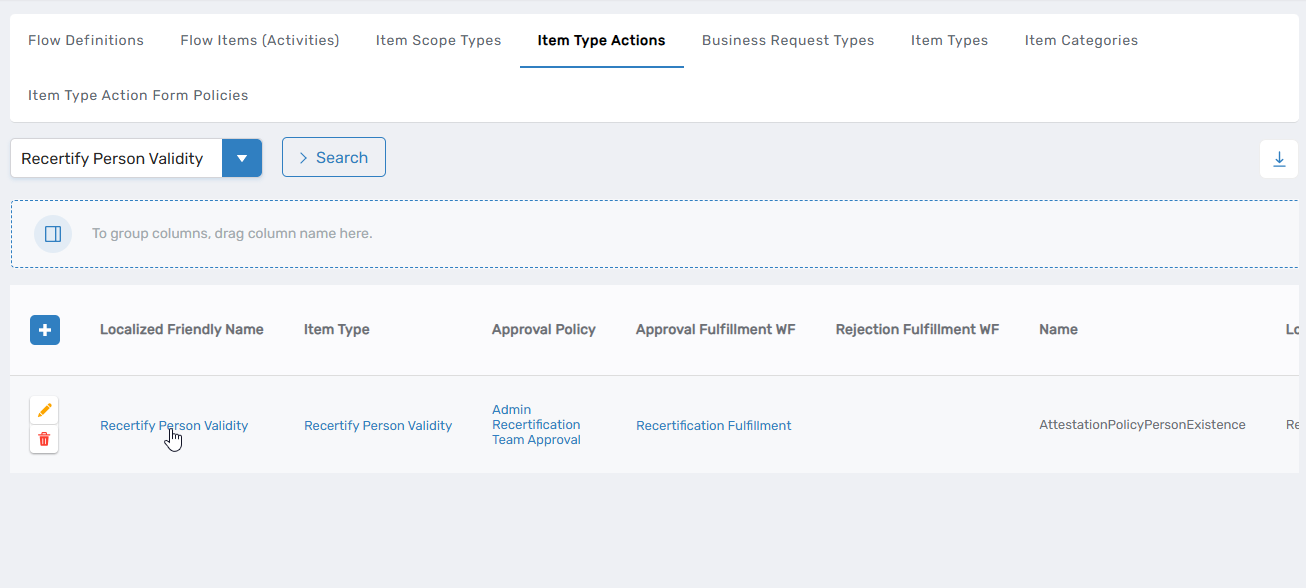Viewport: 1306px width, 588px height.
Task: Open the Flow Items (Activities) tab
Action: 259,41
